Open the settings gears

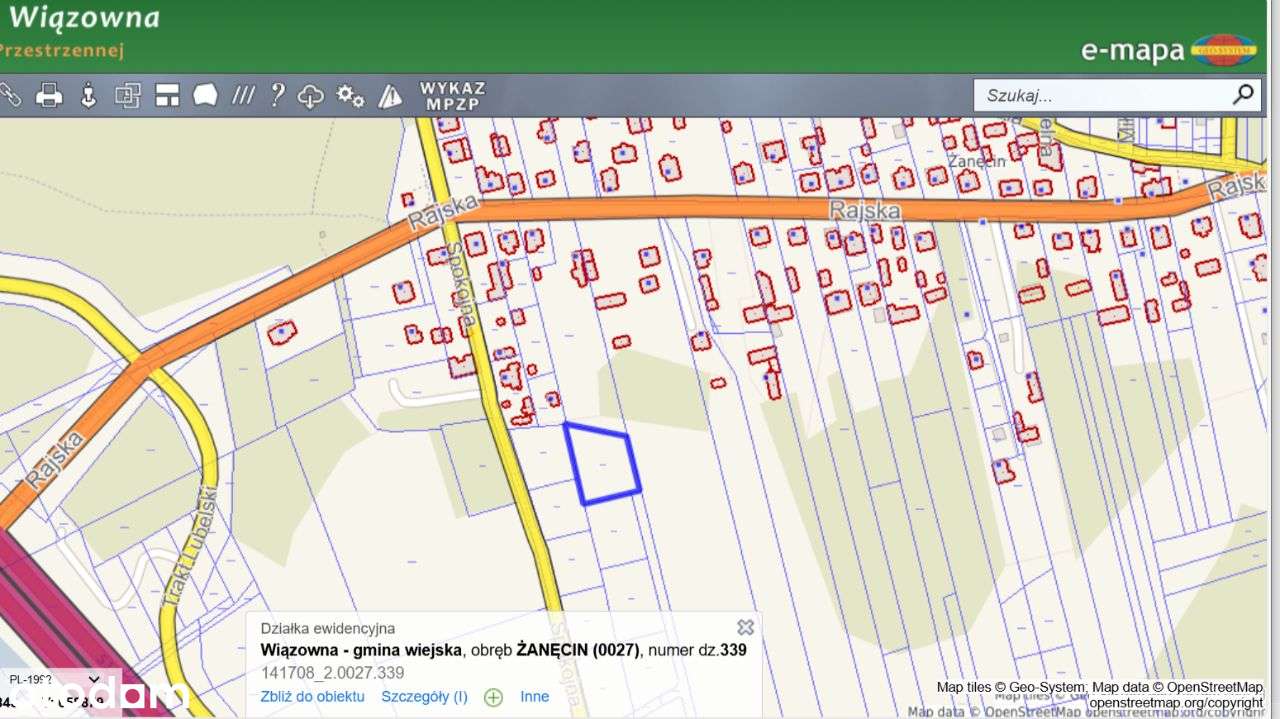(350, 96)
